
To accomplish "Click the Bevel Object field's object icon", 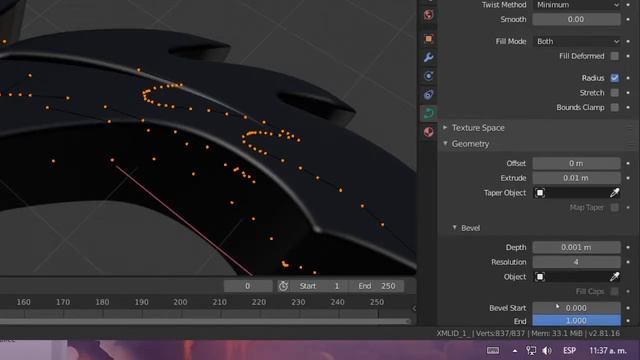I will click(540, 277).
